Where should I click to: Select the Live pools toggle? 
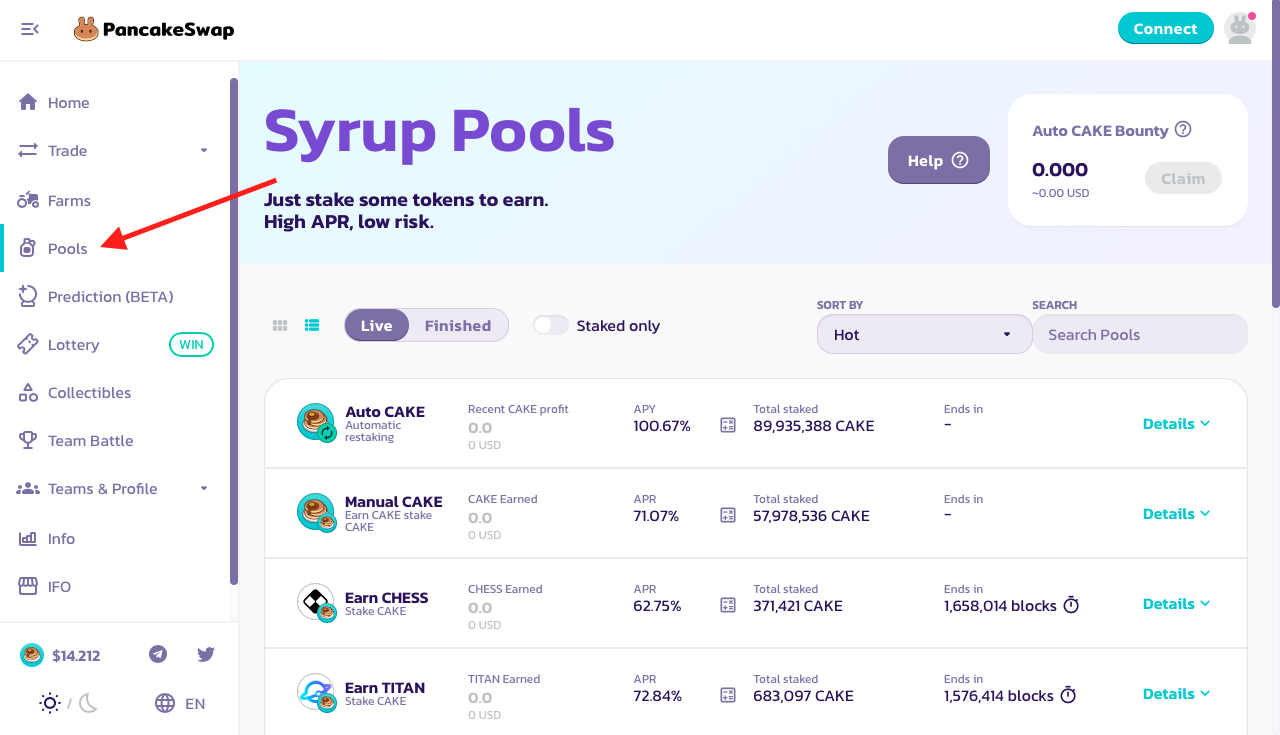click(x=376, y=325)
